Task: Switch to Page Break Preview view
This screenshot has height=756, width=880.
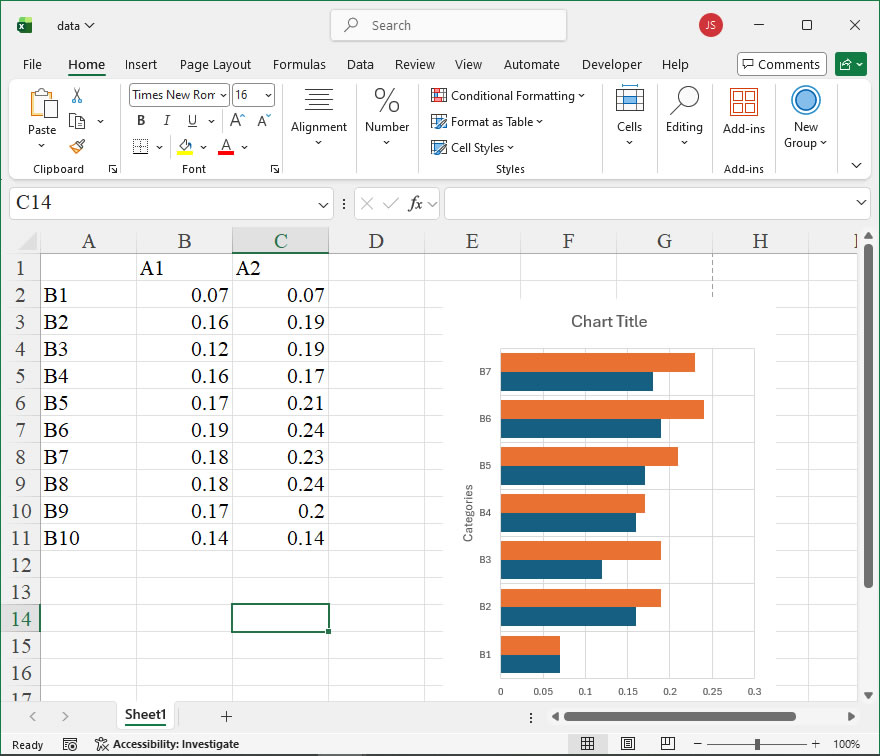Action: pos(666,744)
